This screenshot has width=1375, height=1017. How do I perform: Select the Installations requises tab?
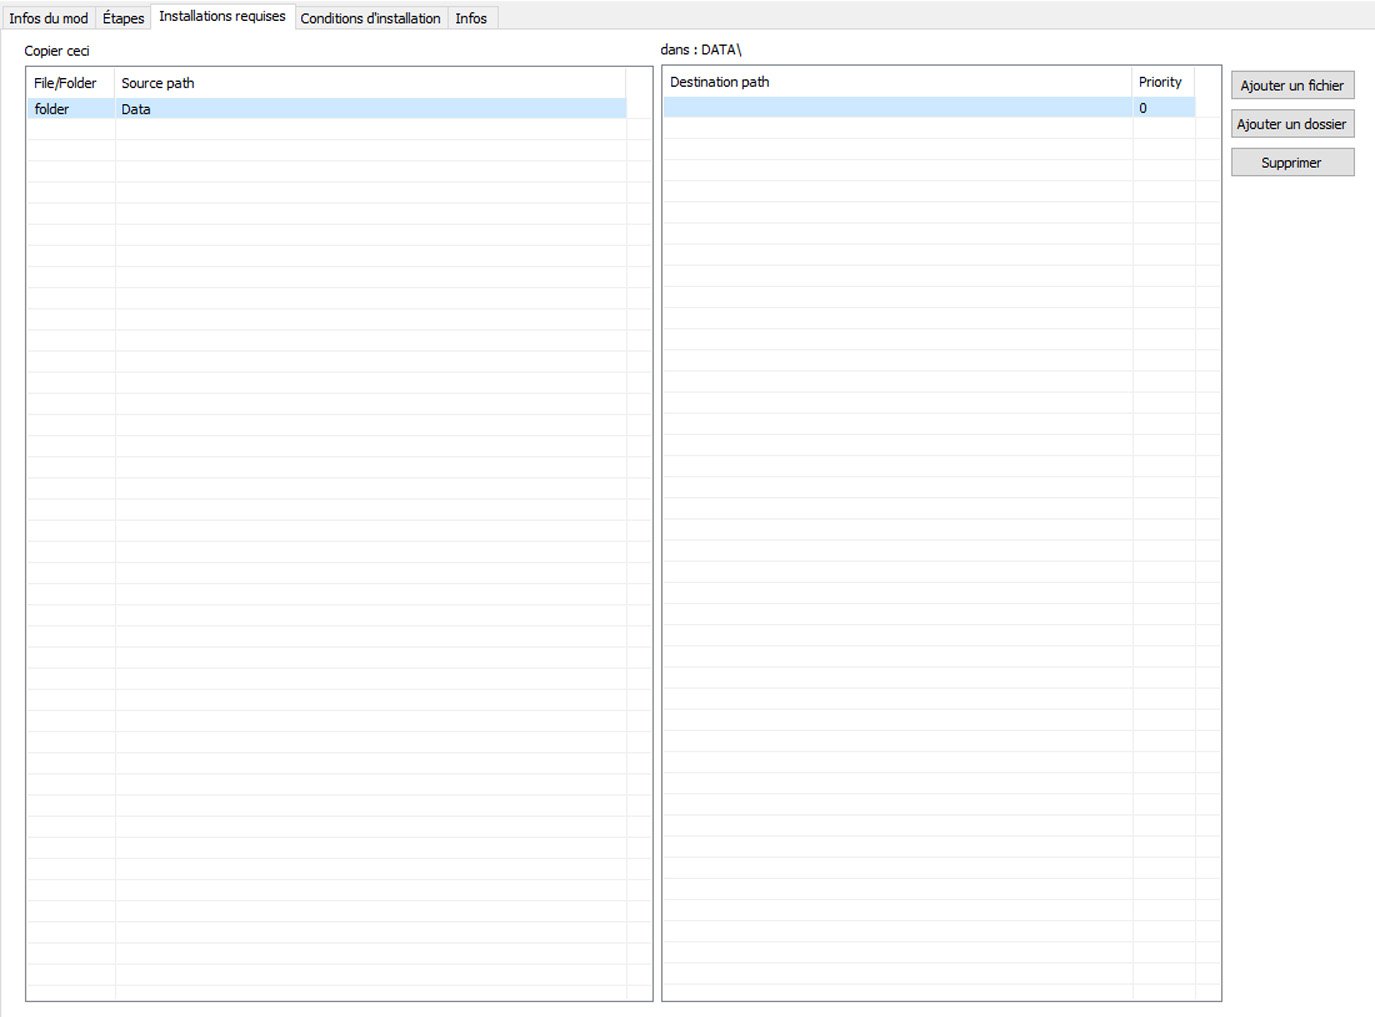point(222,16)
